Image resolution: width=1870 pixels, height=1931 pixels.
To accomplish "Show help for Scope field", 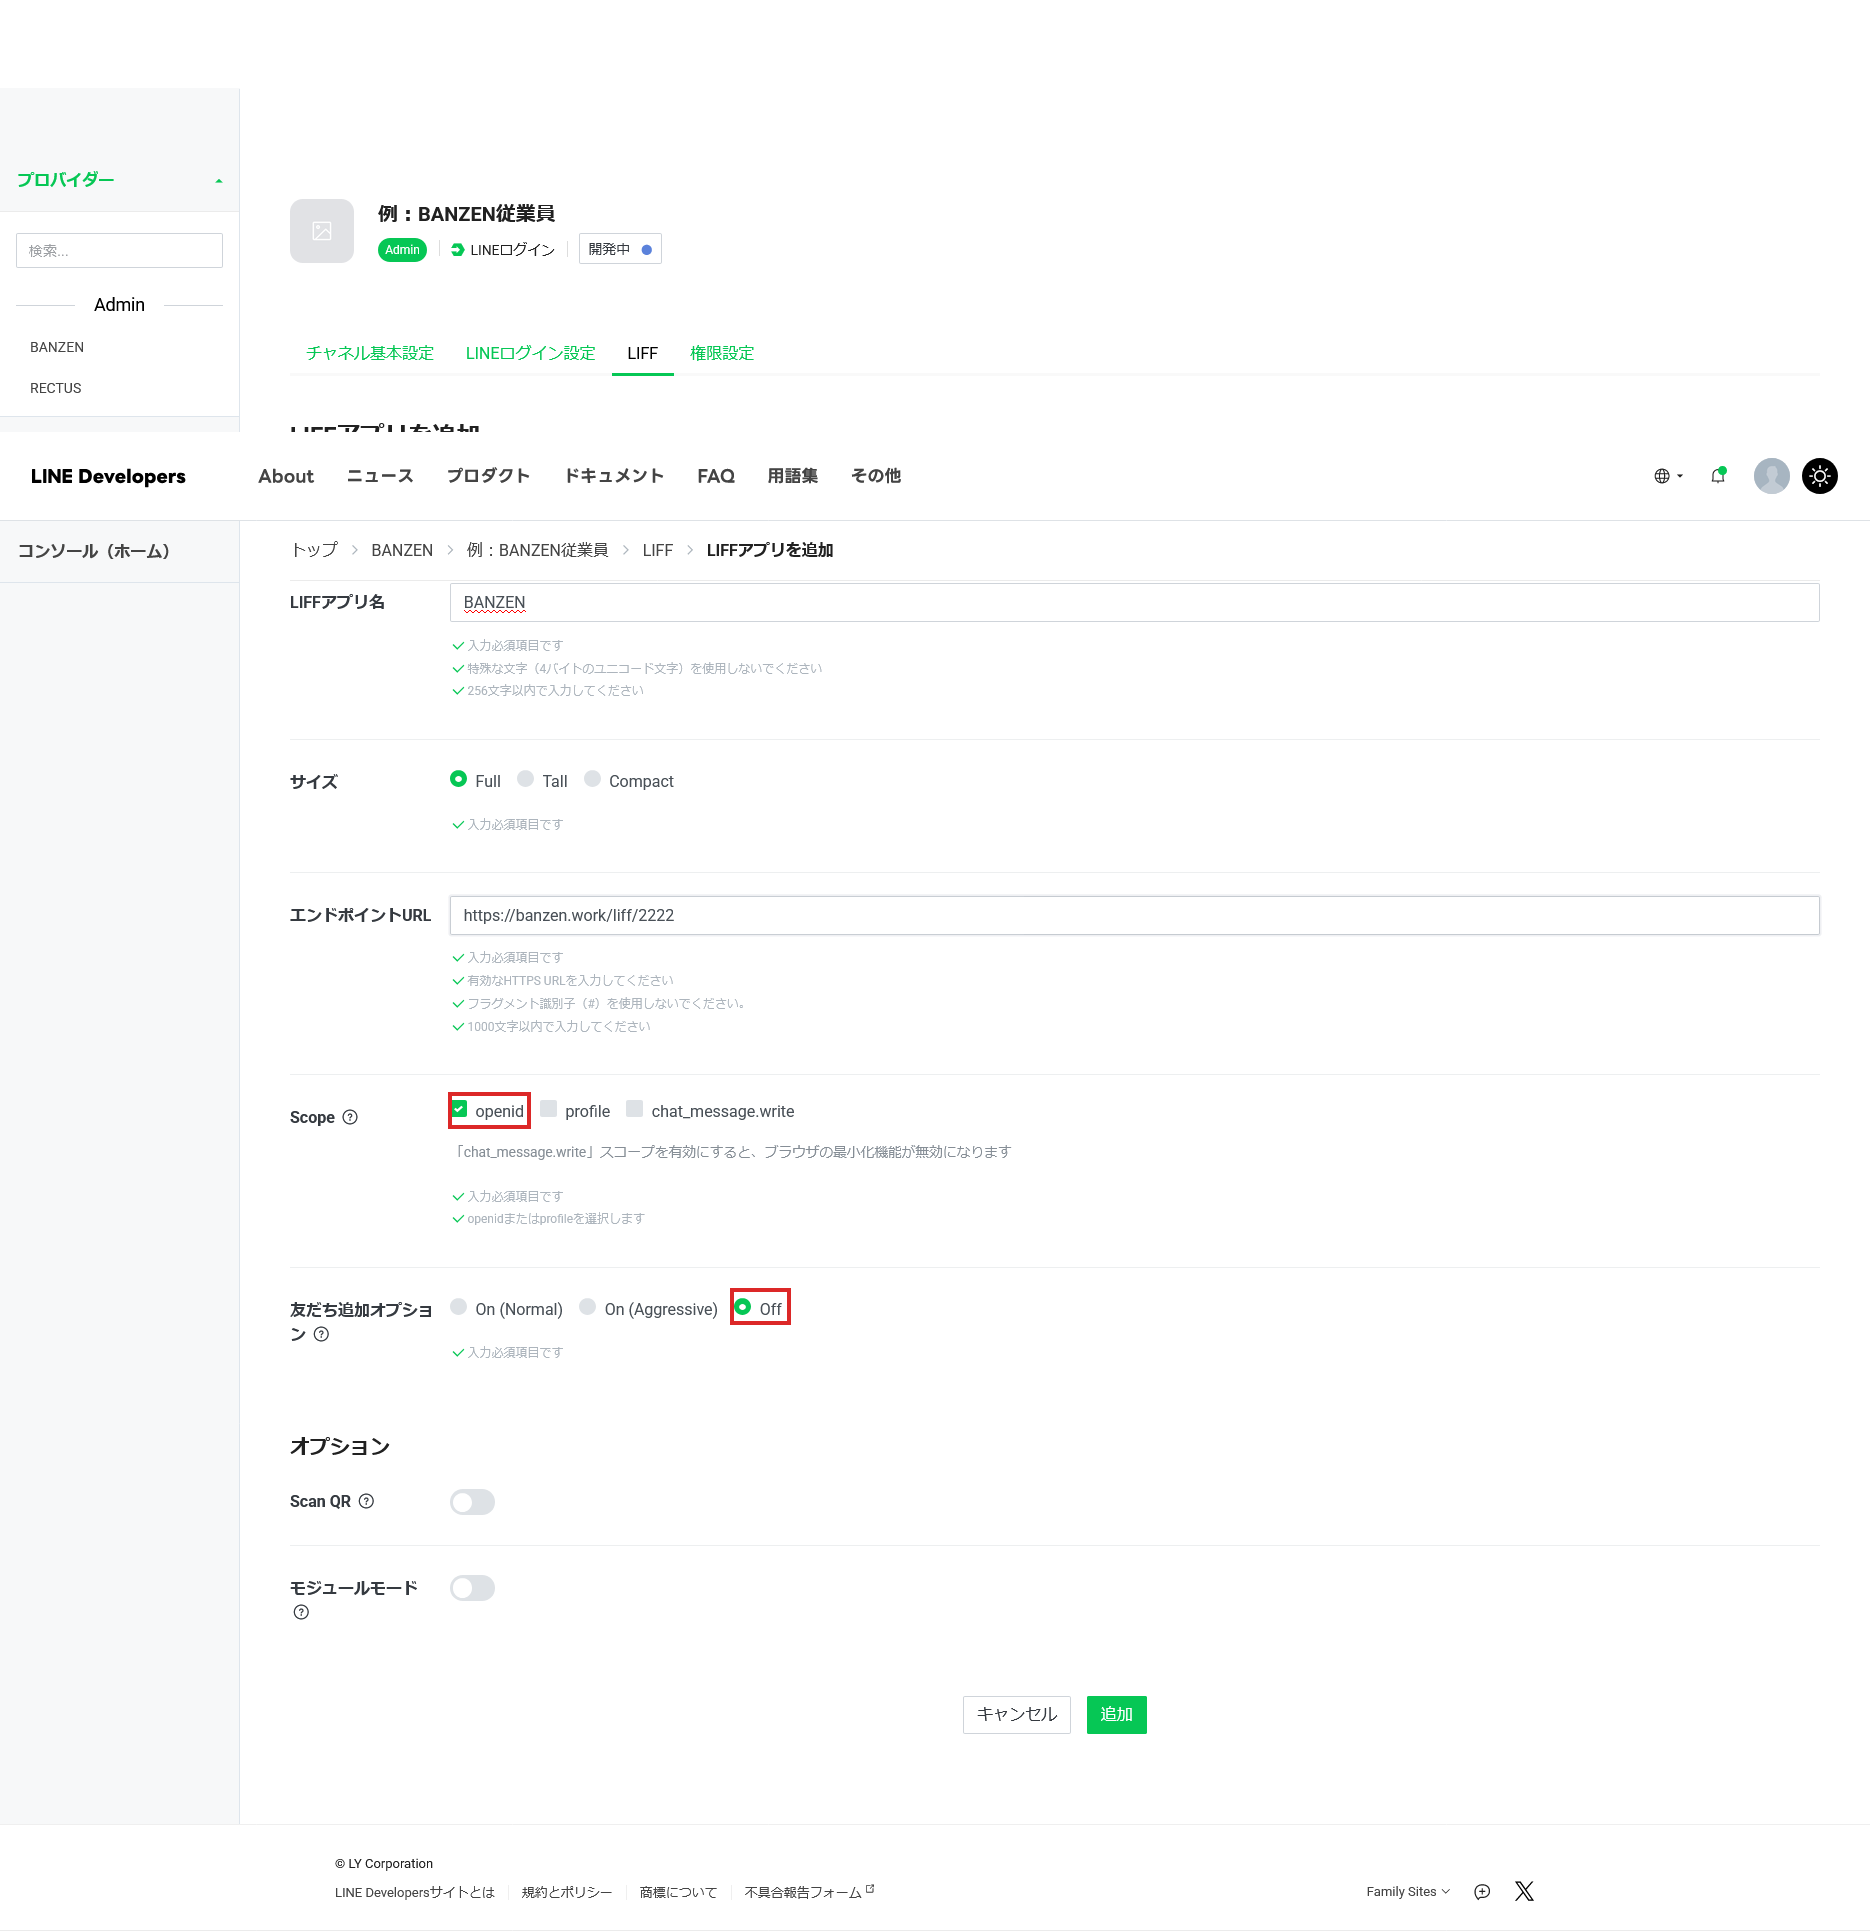I will (350, 1117).
